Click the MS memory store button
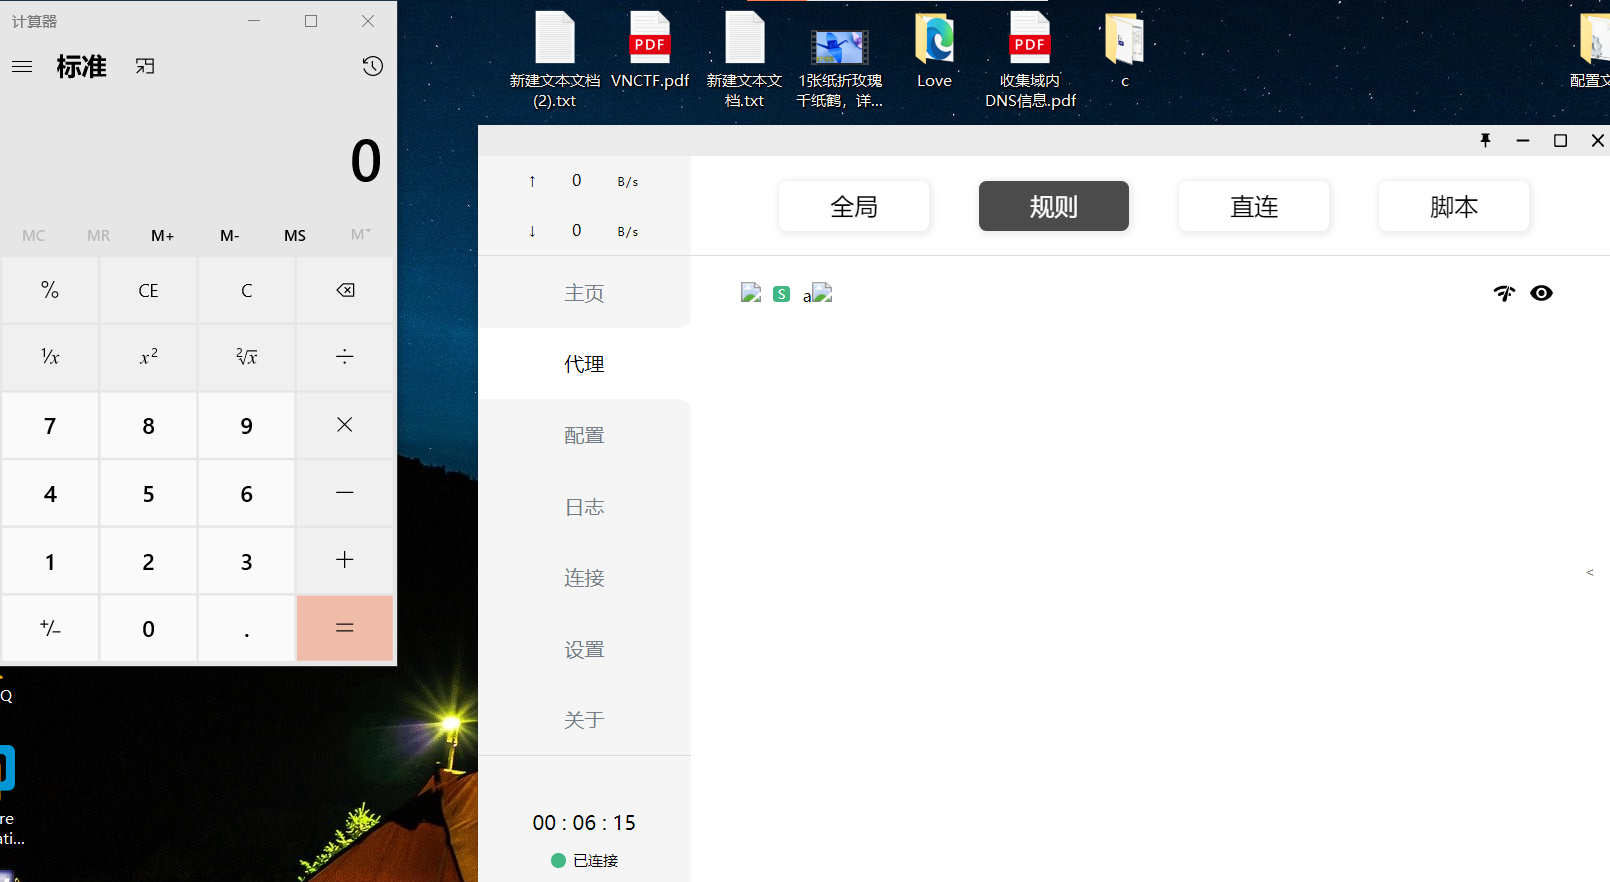 [295, 235]
